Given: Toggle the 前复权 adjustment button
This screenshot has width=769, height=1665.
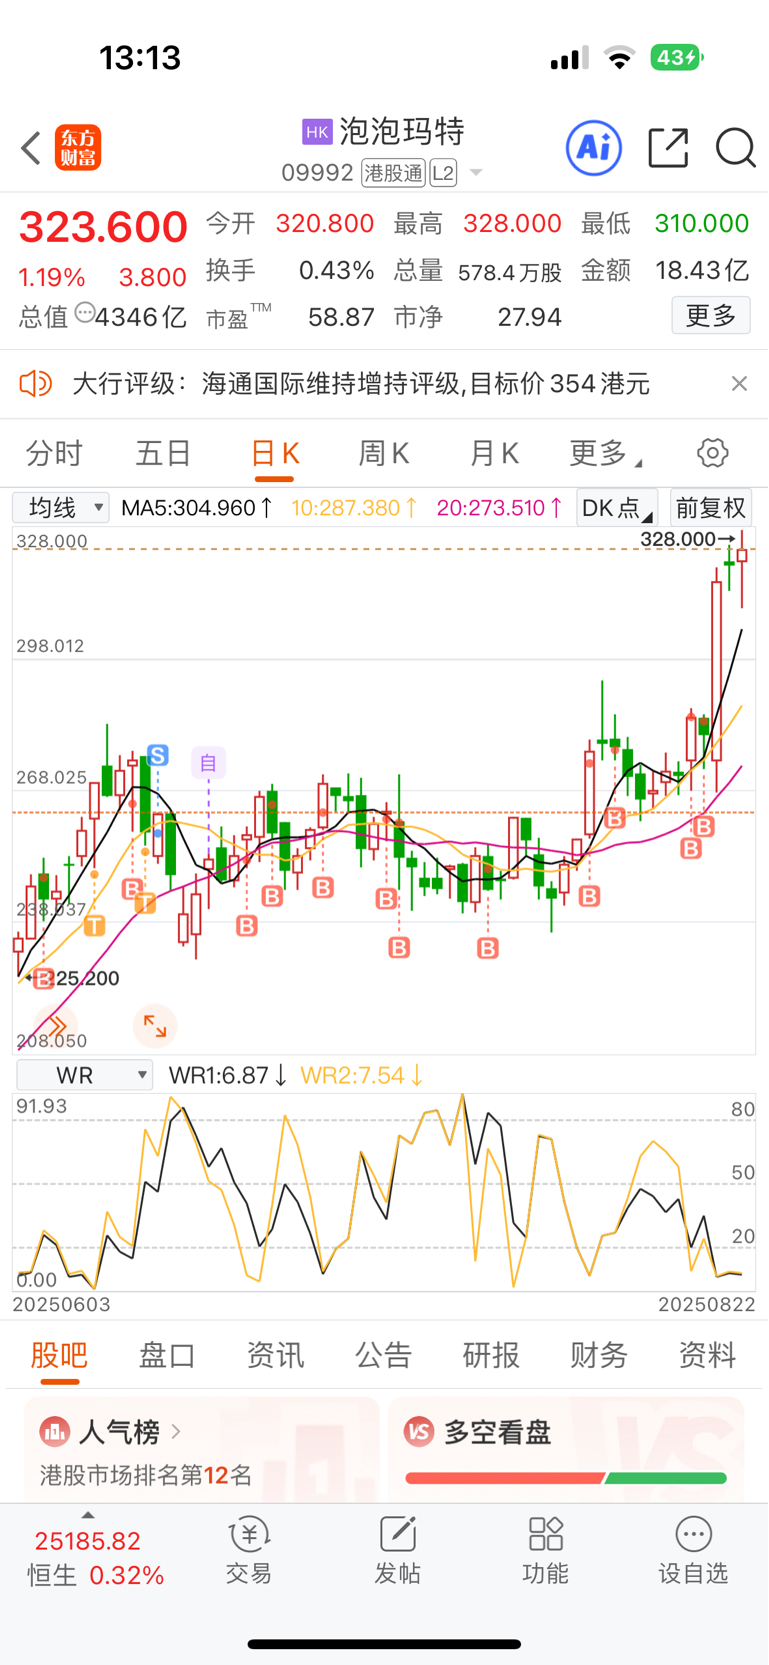Looking at the screenshot, I should pos(711,508).
